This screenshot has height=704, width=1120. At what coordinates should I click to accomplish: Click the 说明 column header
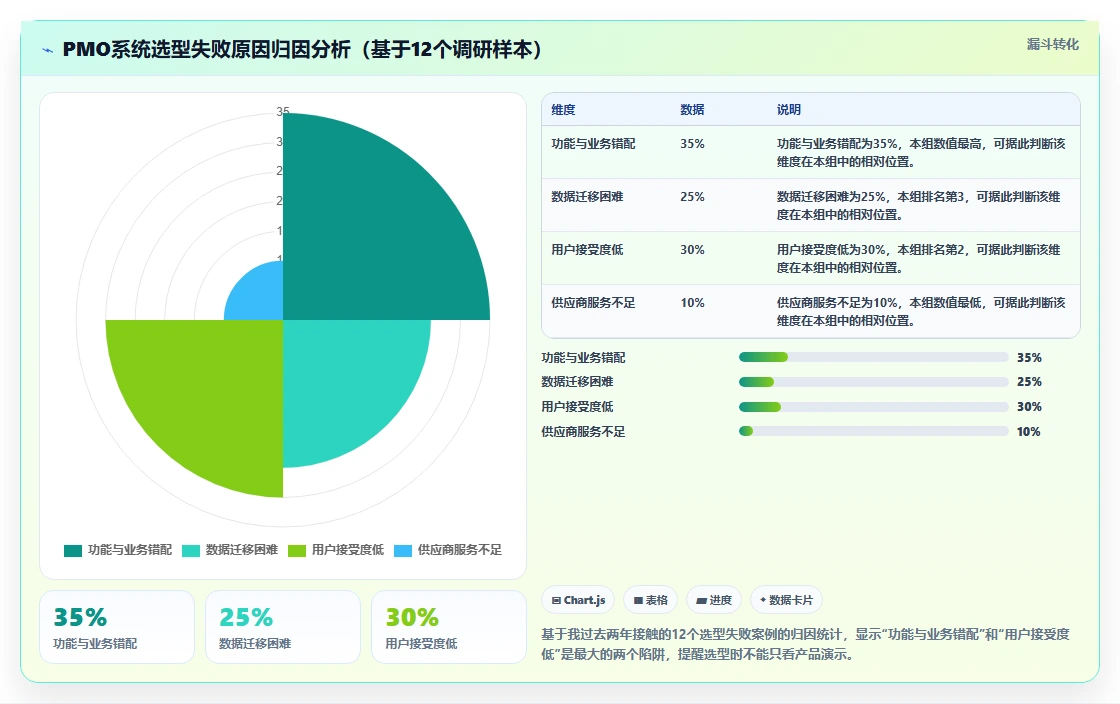pos(789,110)
